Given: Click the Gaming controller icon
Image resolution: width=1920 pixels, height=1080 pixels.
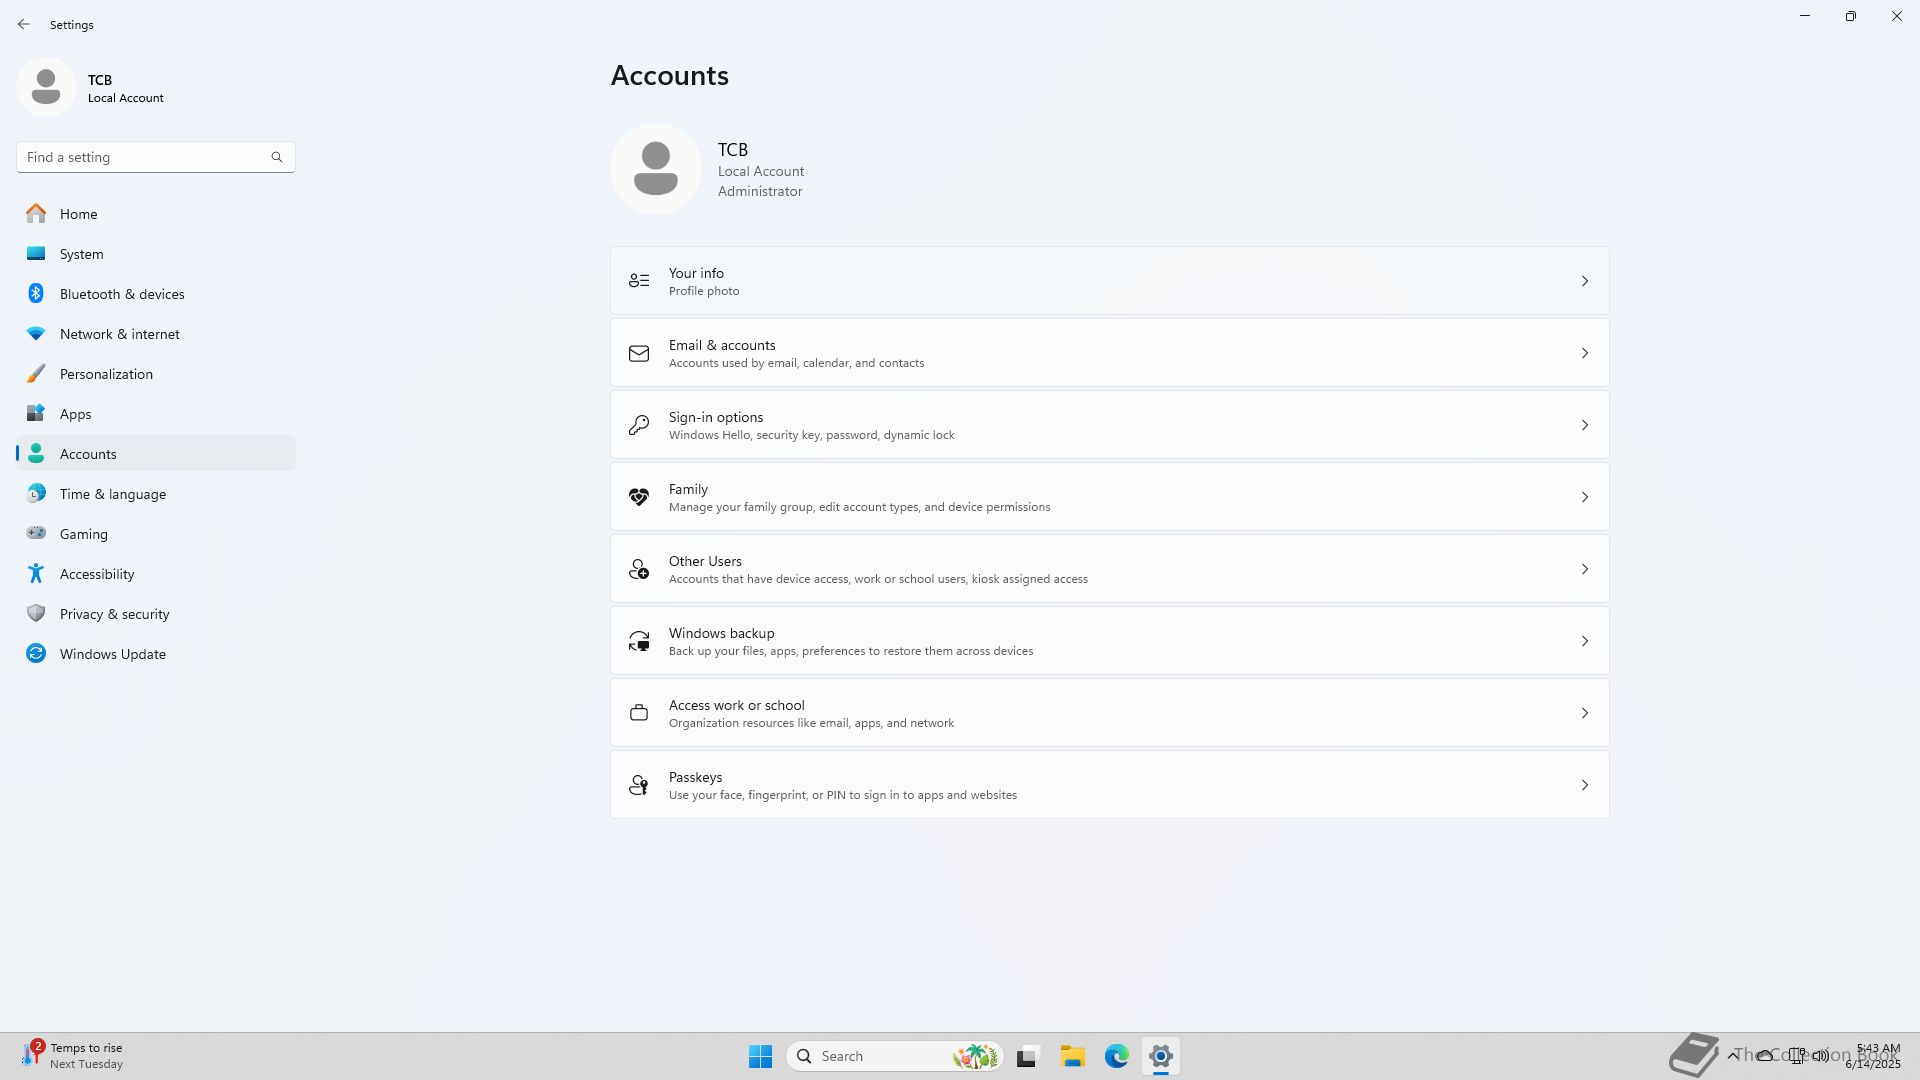Looking at the screenshot, I should point(36,534).
